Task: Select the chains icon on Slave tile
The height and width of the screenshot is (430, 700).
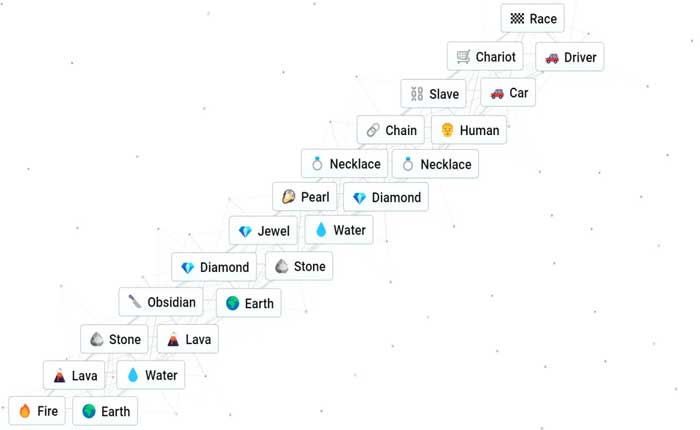Action: coord(417,94)
